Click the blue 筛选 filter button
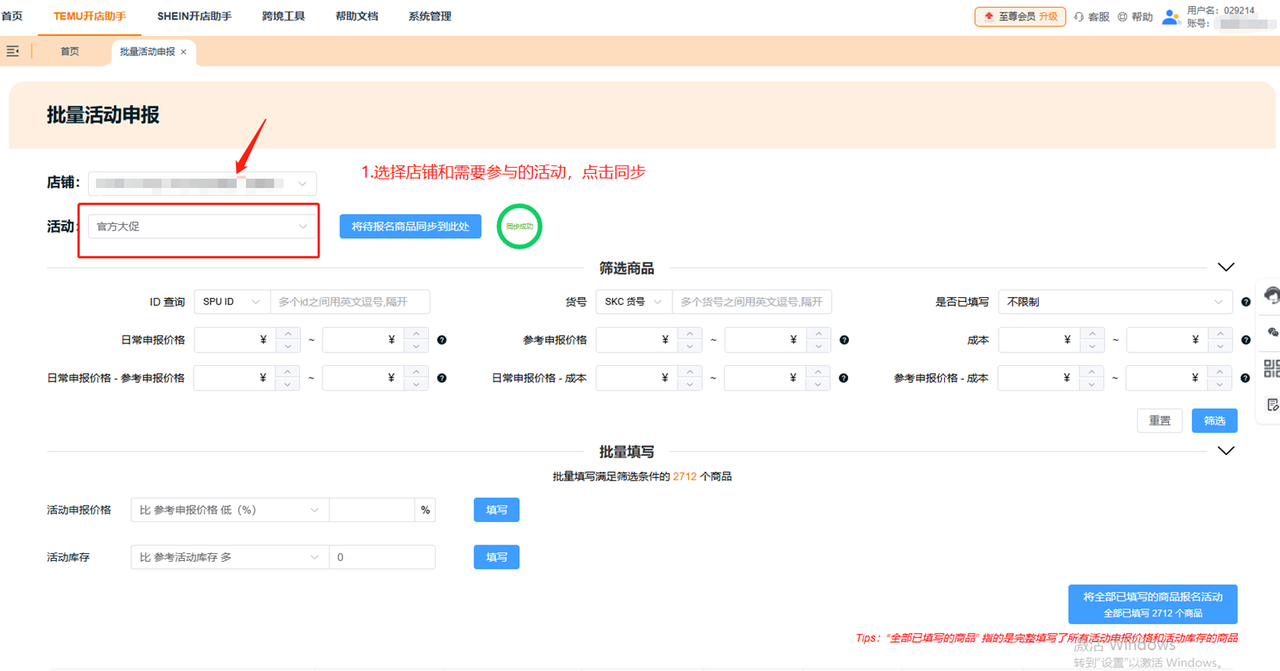The width and height of the screenshot is (1280, 671). (x=1214, y=420)
